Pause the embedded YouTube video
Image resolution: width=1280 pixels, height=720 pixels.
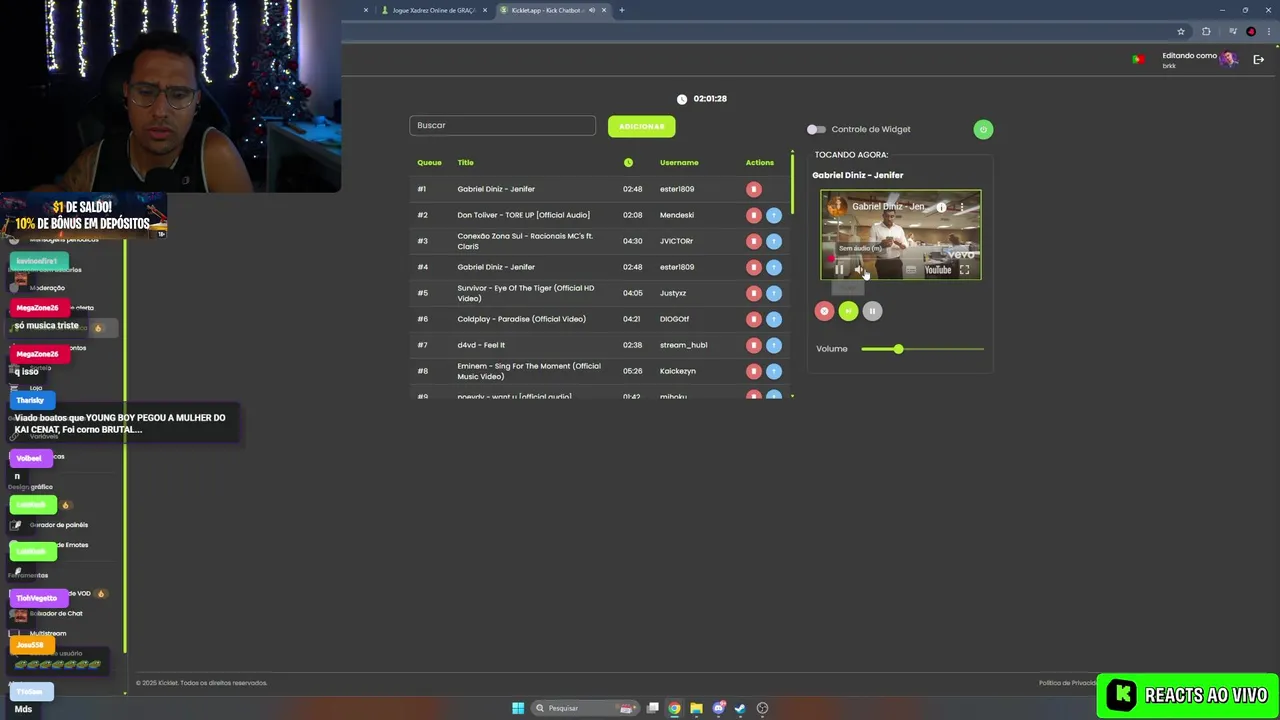[839, 269]
